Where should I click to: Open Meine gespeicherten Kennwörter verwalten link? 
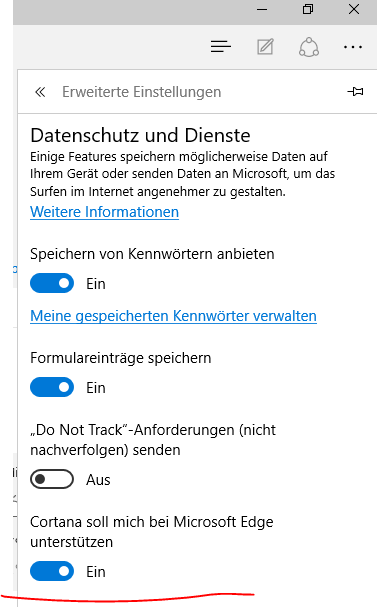pos(173,316)
